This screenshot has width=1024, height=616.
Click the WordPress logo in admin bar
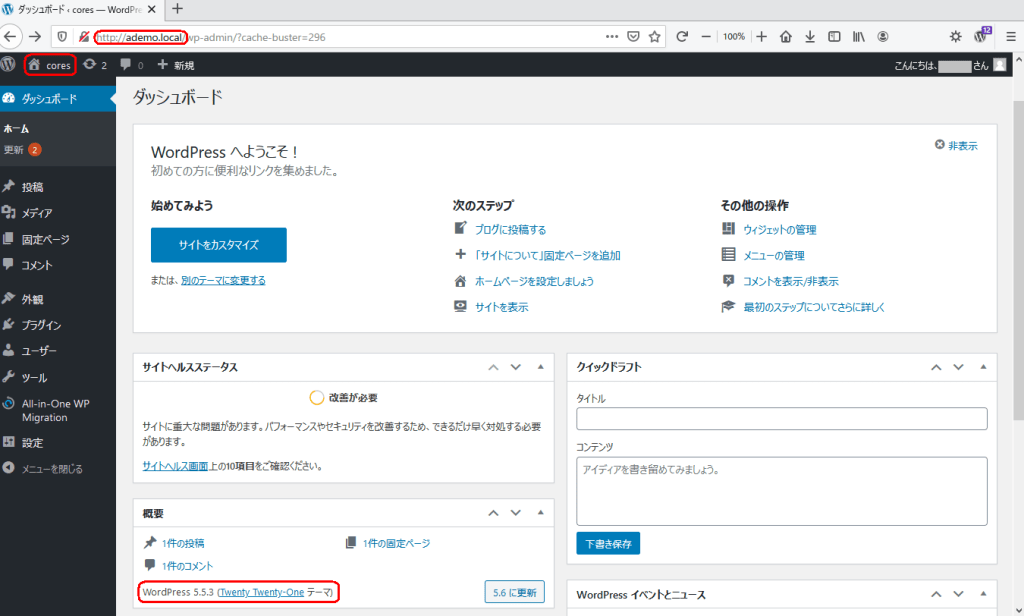pyautogui.click(x=8, y=65)
